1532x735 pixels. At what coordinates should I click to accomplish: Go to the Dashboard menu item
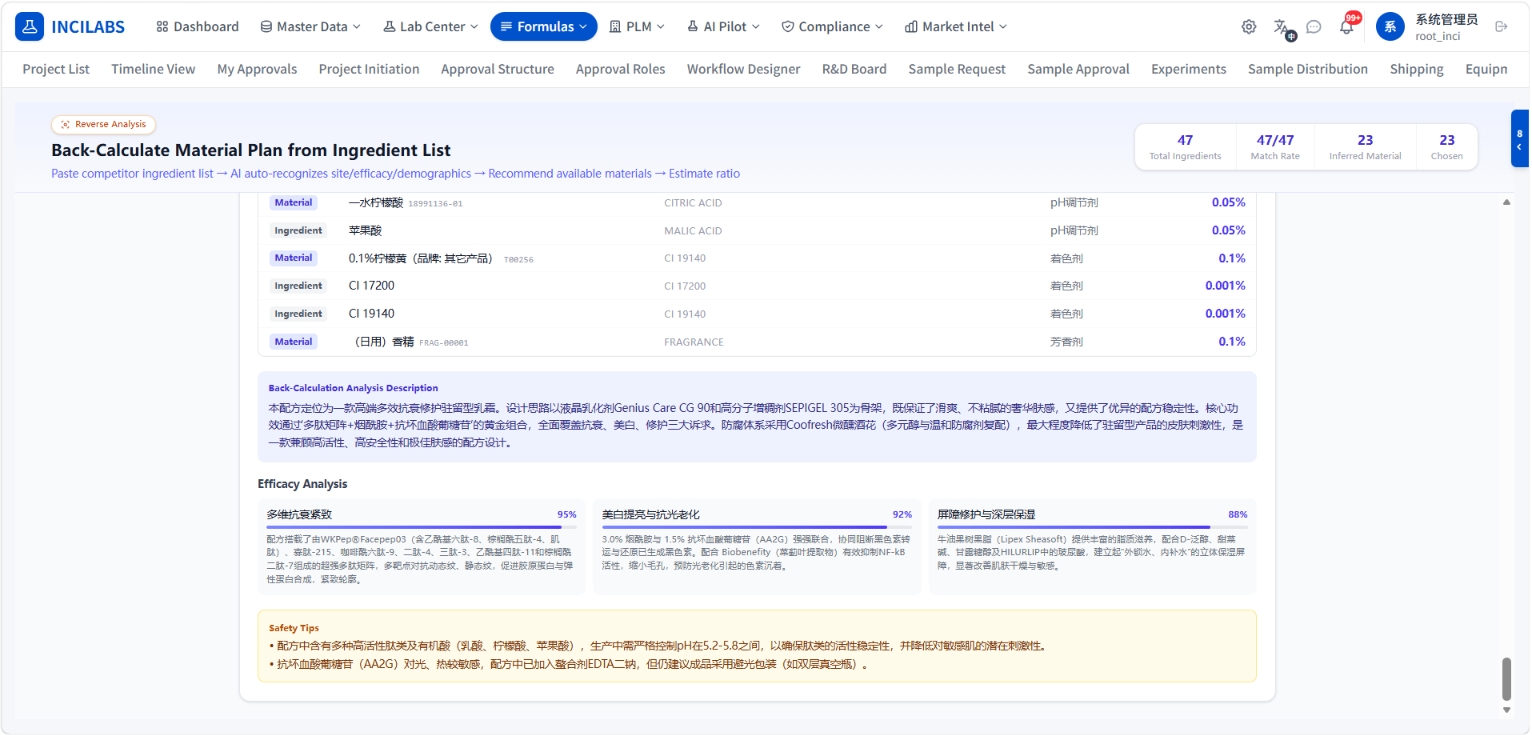point(198,27)
